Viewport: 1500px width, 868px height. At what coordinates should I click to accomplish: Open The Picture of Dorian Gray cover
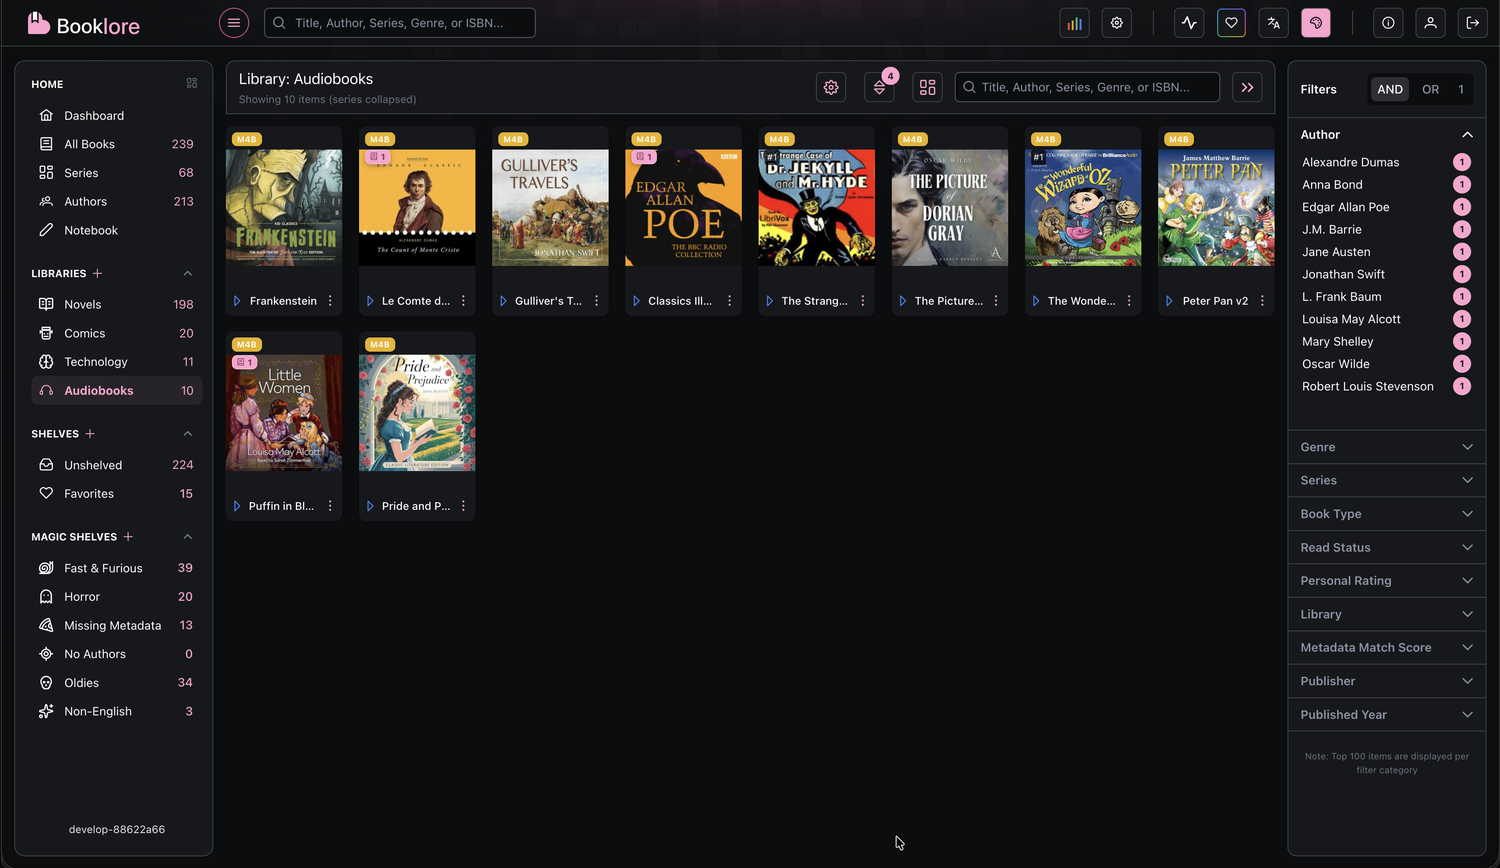pos(950,208)
